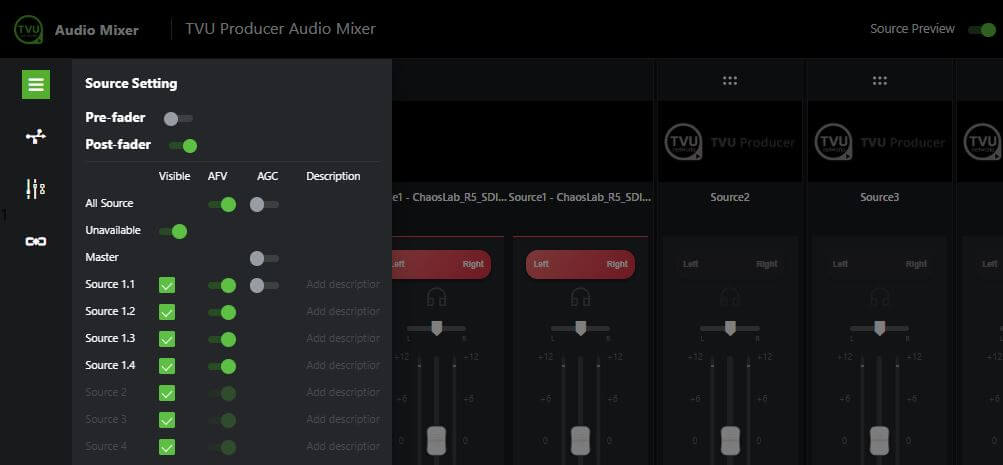Viewport: 1003px width, 465px height.
Task: Toggle AGC for All Source
Action: click(264, 205)
